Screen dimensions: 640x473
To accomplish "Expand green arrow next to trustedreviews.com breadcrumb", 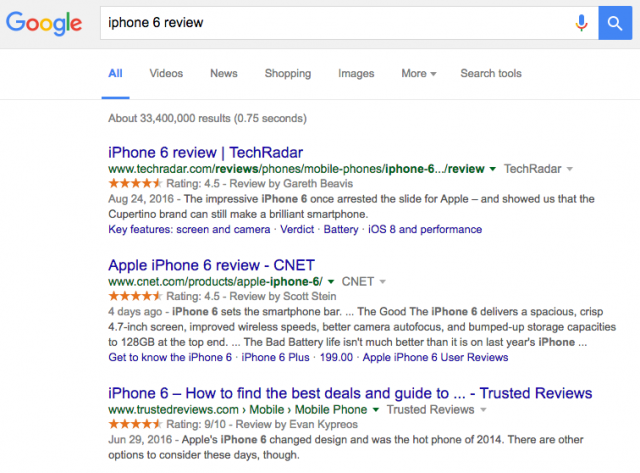I will click(376, 410).
